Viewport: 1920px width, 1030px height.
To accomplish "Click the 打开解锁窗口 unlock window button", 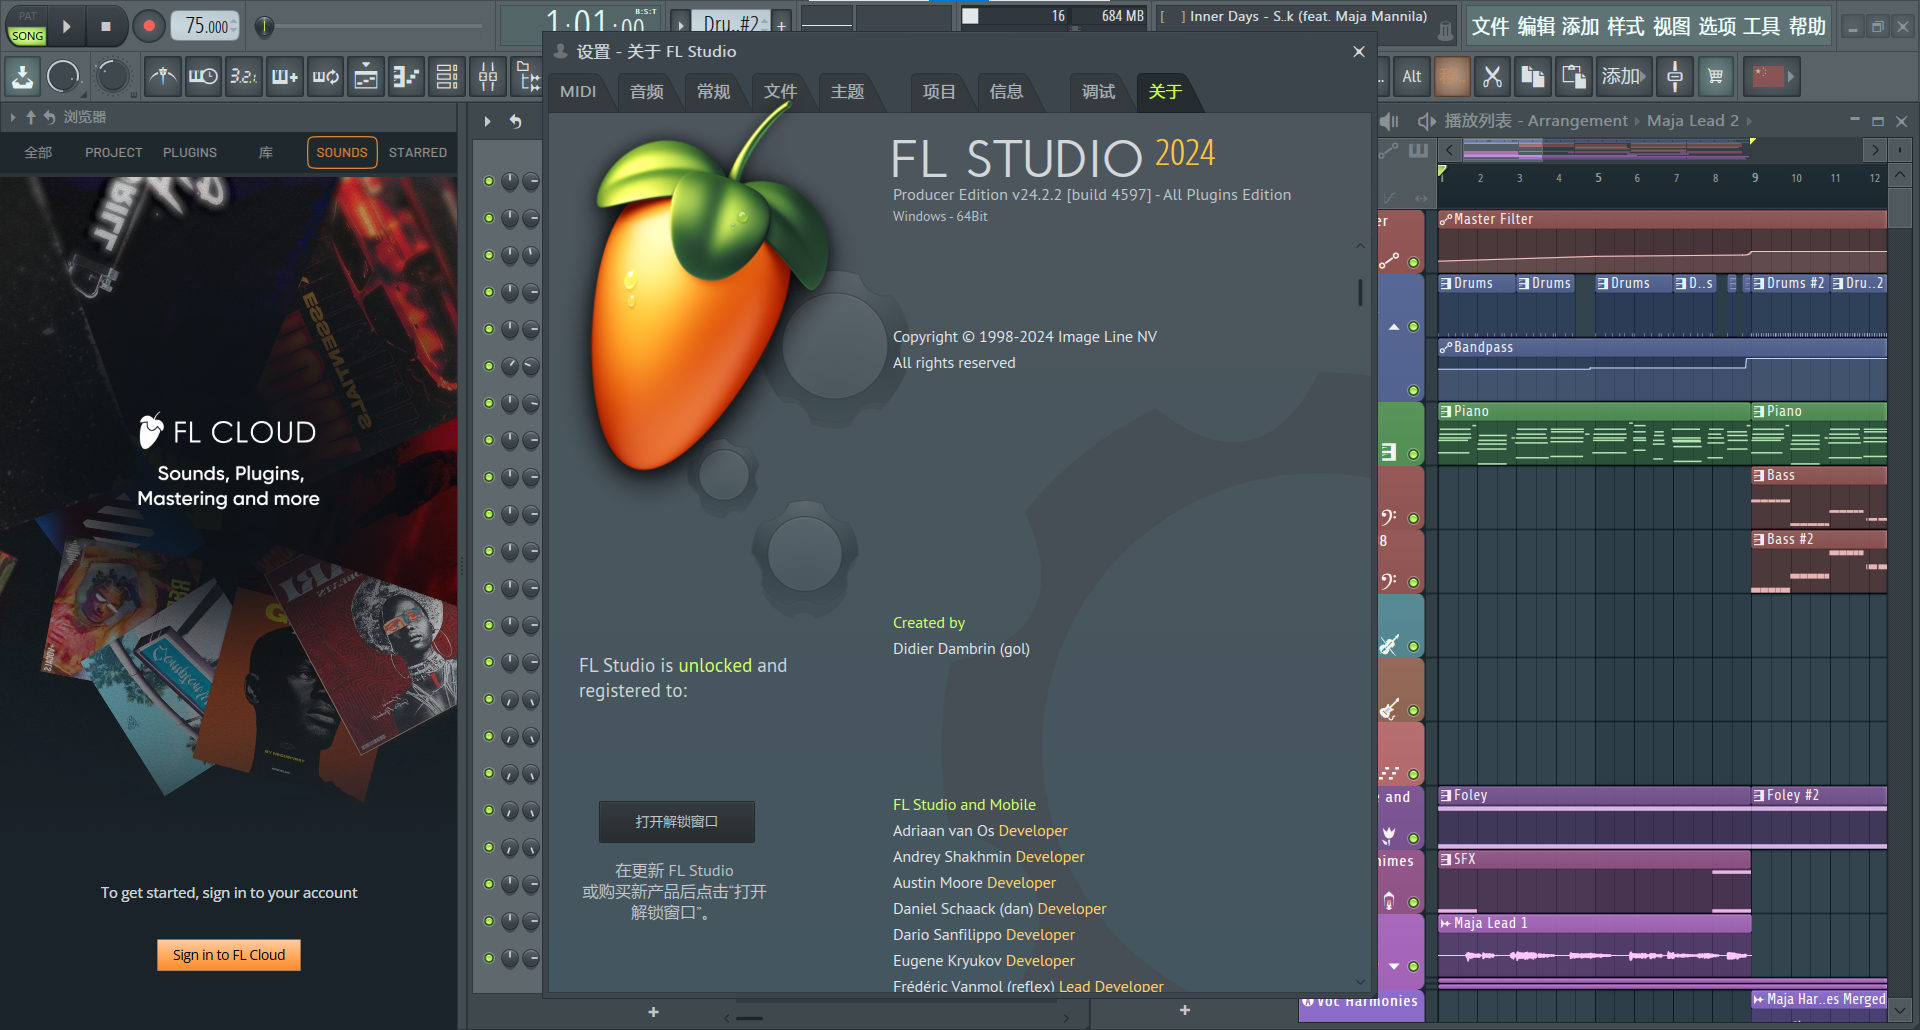I will [x=677, y=822].
